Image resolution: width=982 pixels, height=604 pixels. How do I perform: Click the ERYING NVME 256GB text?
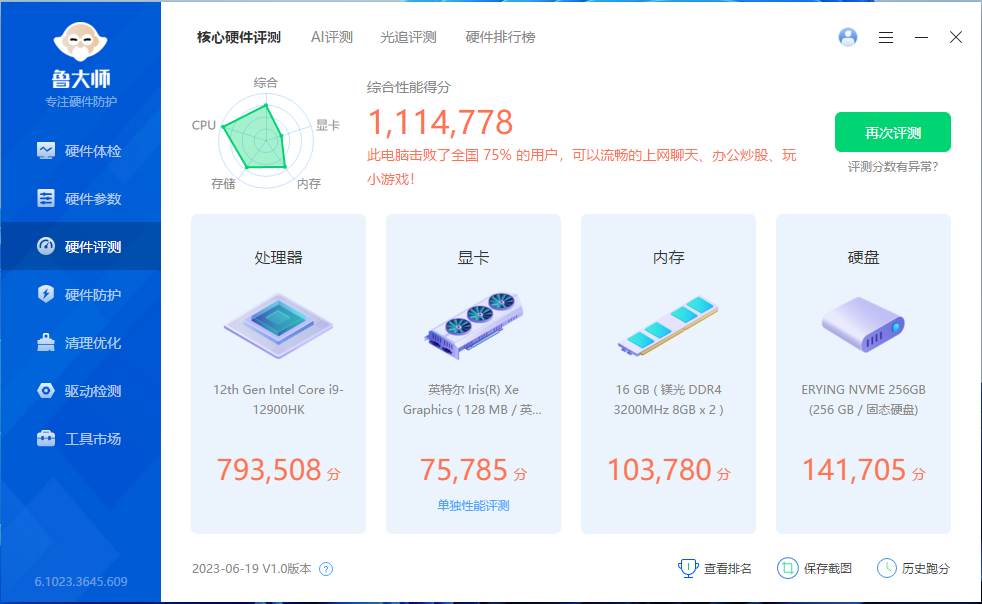pyautogui.click(x=863, y=400)
